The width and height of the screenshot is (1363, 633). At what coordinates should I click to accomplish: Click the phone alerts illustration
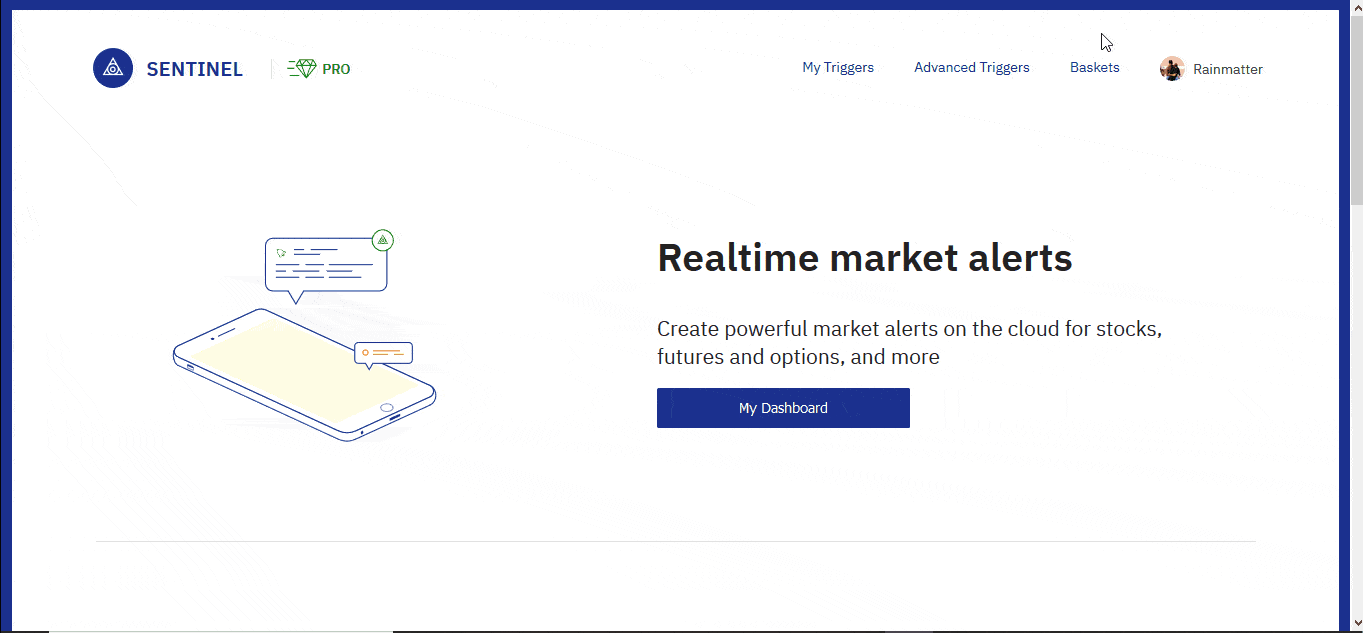[304, 336]
